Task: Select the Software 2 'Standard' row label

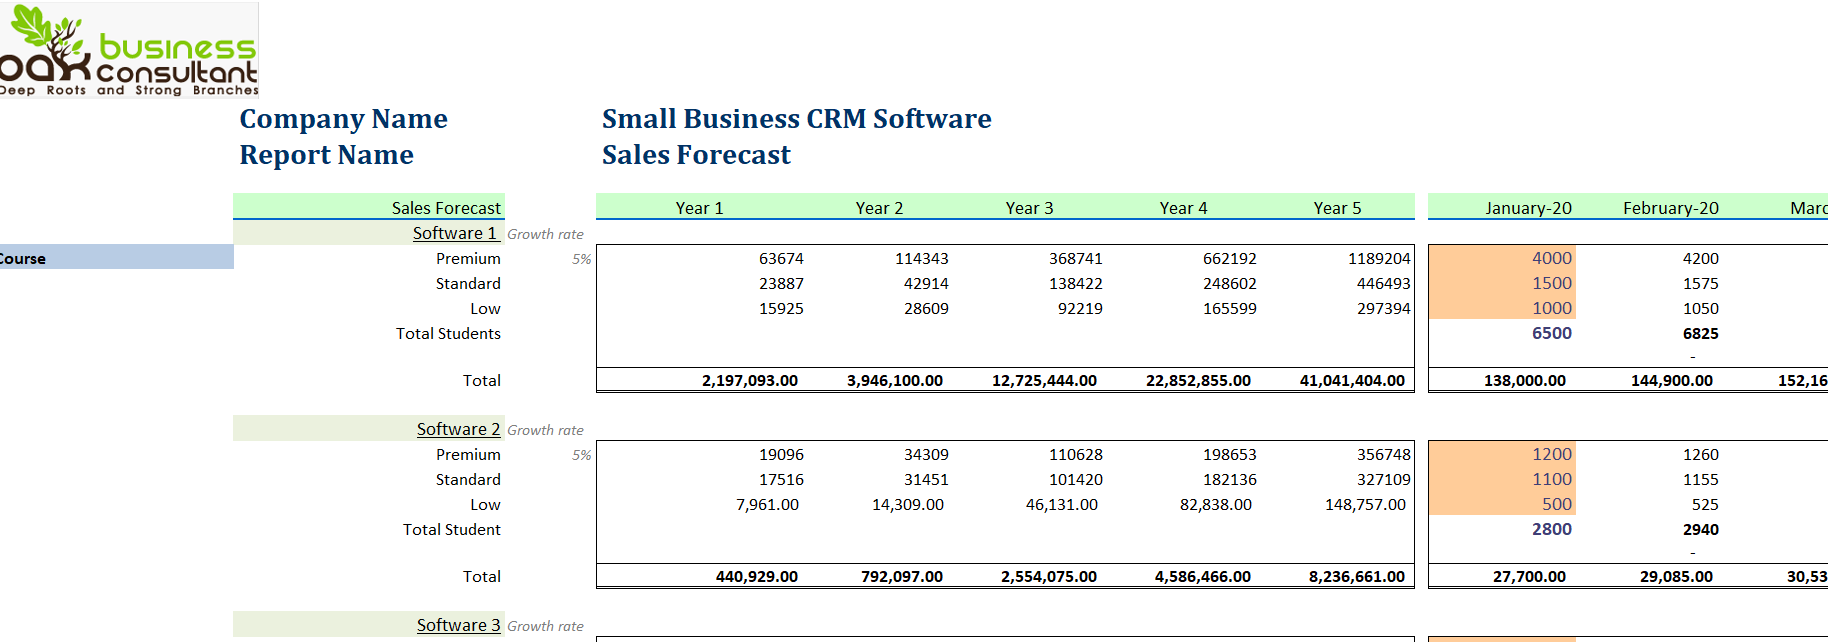Action: (468, 479)
